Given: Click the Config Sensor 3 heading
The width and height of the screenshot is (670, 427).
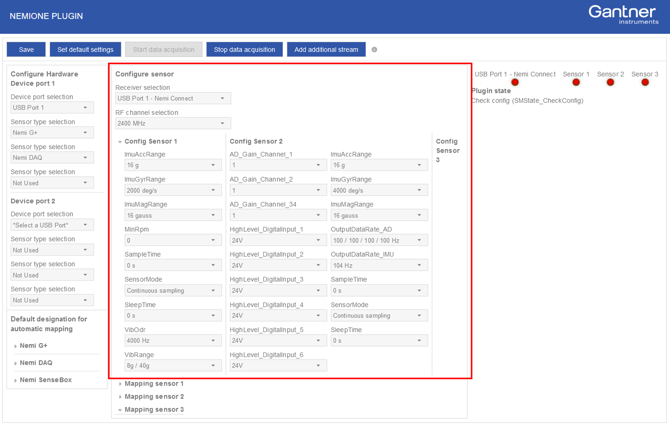Looking at the screenshot, I should pyautogui.click(x=447, y=150).
